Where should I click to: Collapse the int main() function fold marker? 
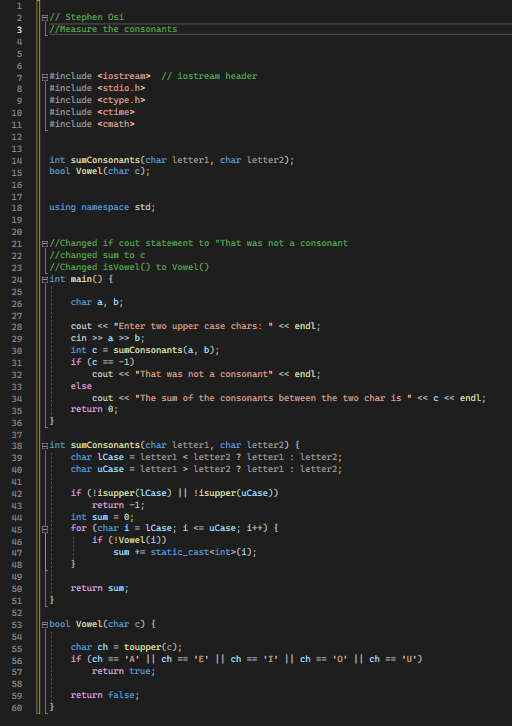coord(45,280)
